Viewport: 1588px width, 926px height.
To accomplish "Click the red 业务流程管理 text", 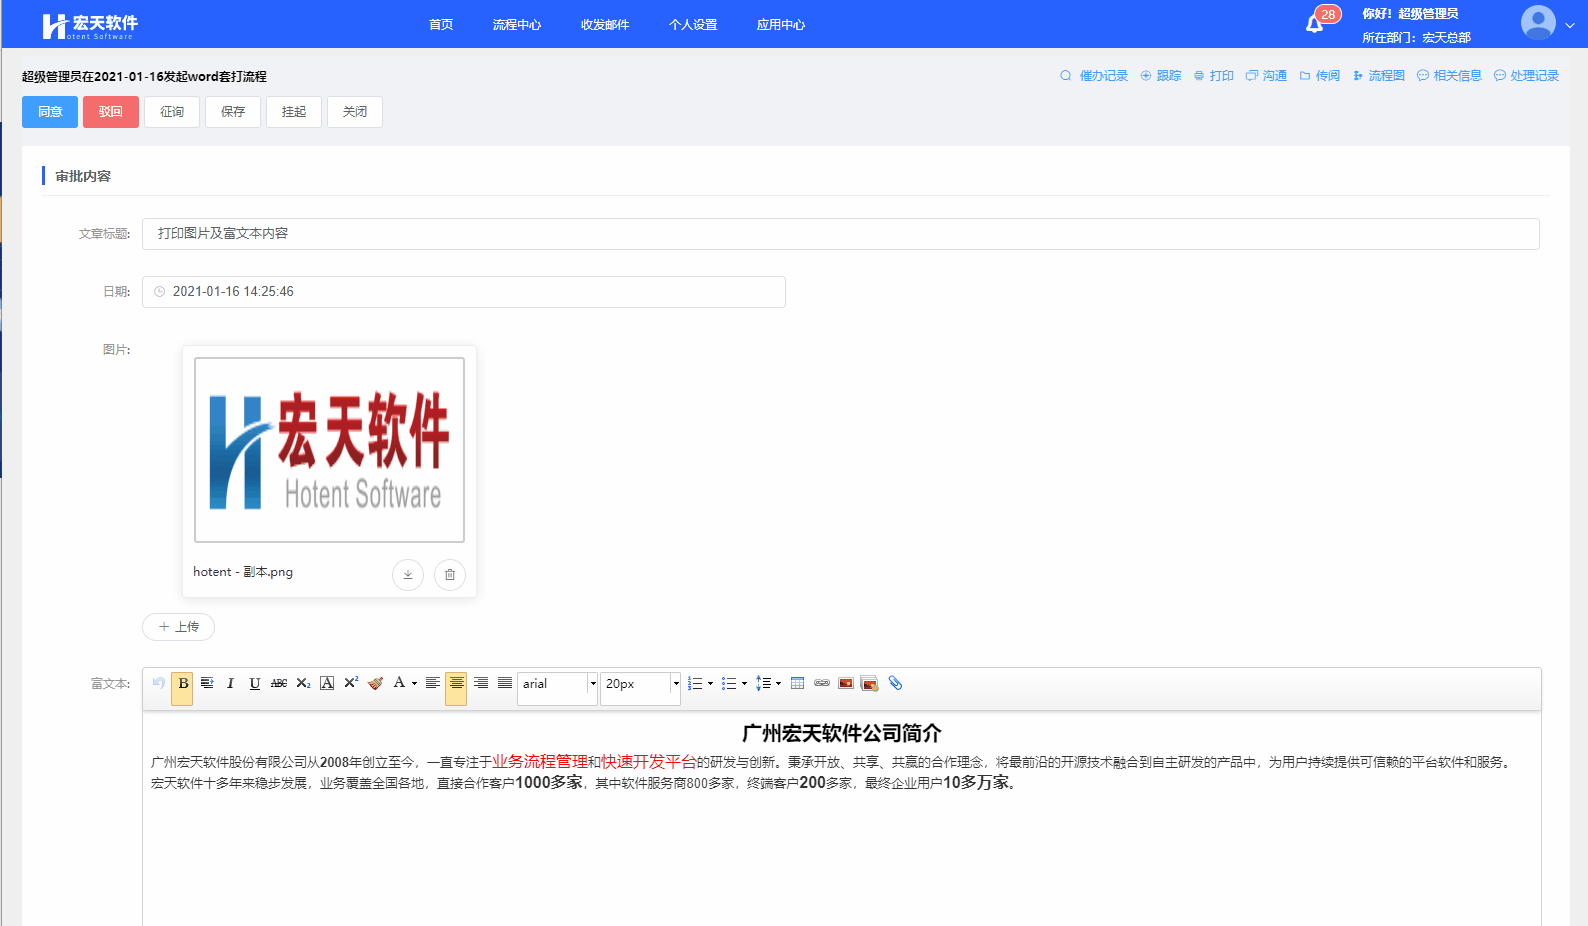I will pos(540,762).
